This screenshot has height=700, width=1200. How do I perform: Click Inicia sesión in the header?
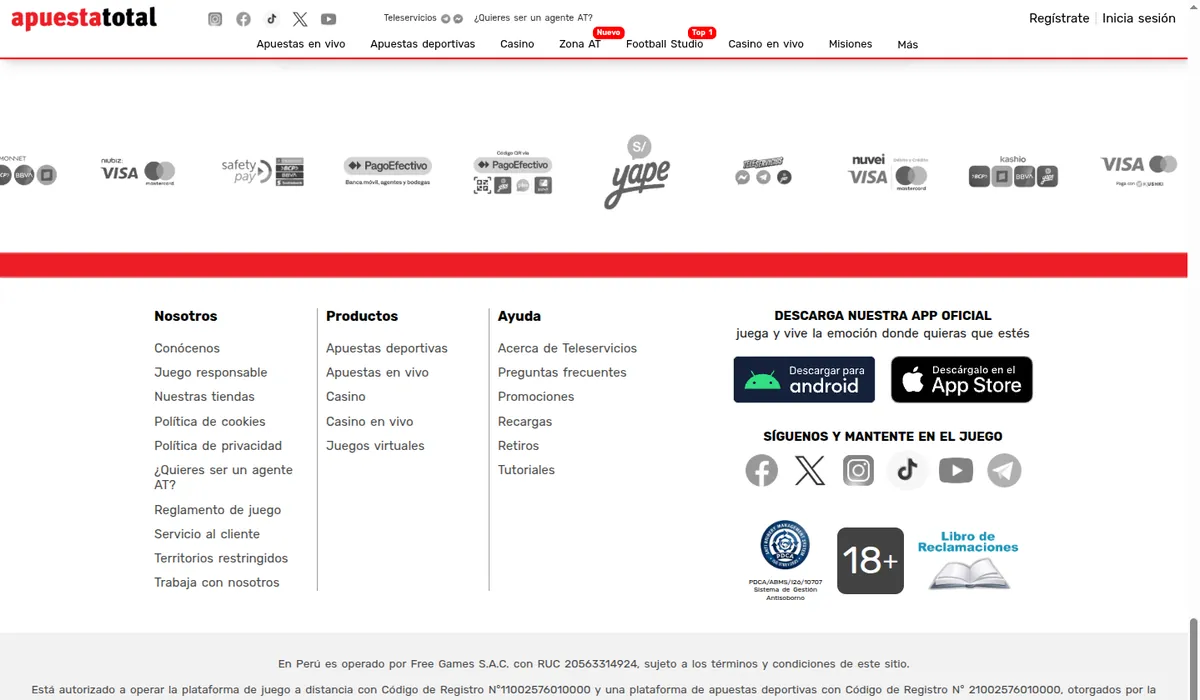click(1139, 18)
